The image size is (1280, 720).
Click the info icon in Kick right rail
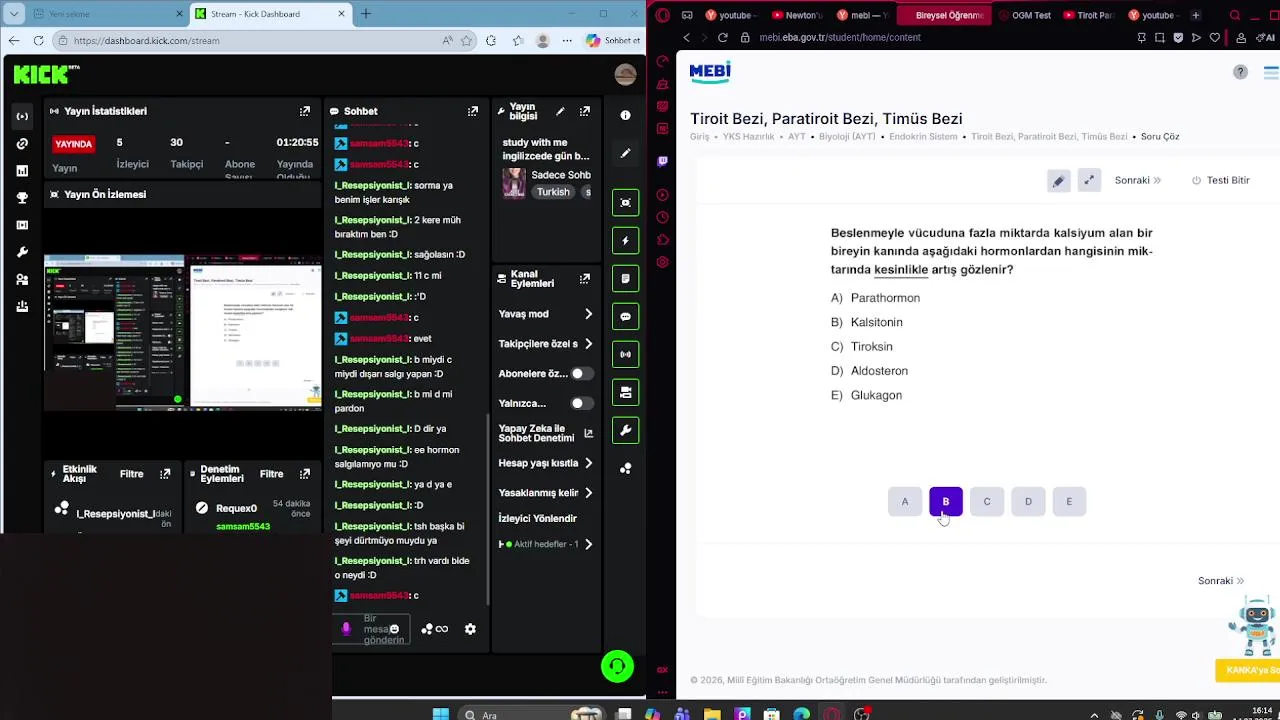click(625, 116)
